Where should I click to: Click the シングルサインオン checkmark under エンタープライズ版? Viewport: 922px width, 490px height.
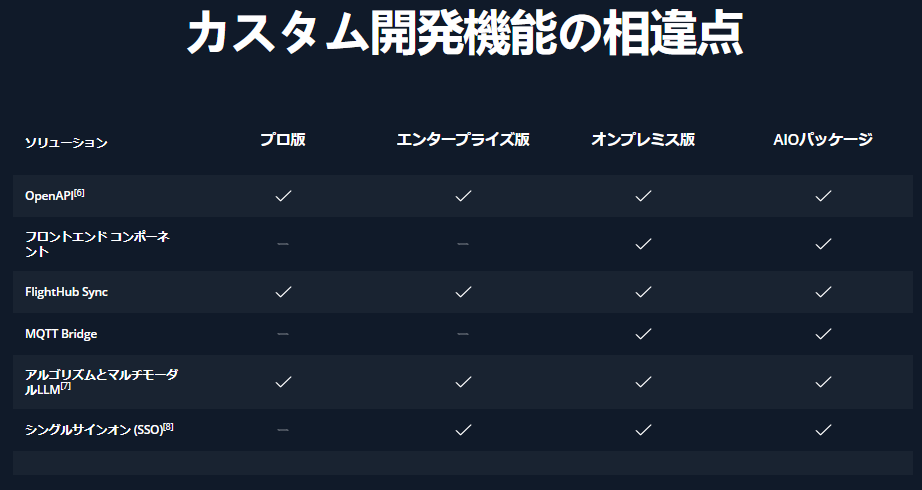463,430
